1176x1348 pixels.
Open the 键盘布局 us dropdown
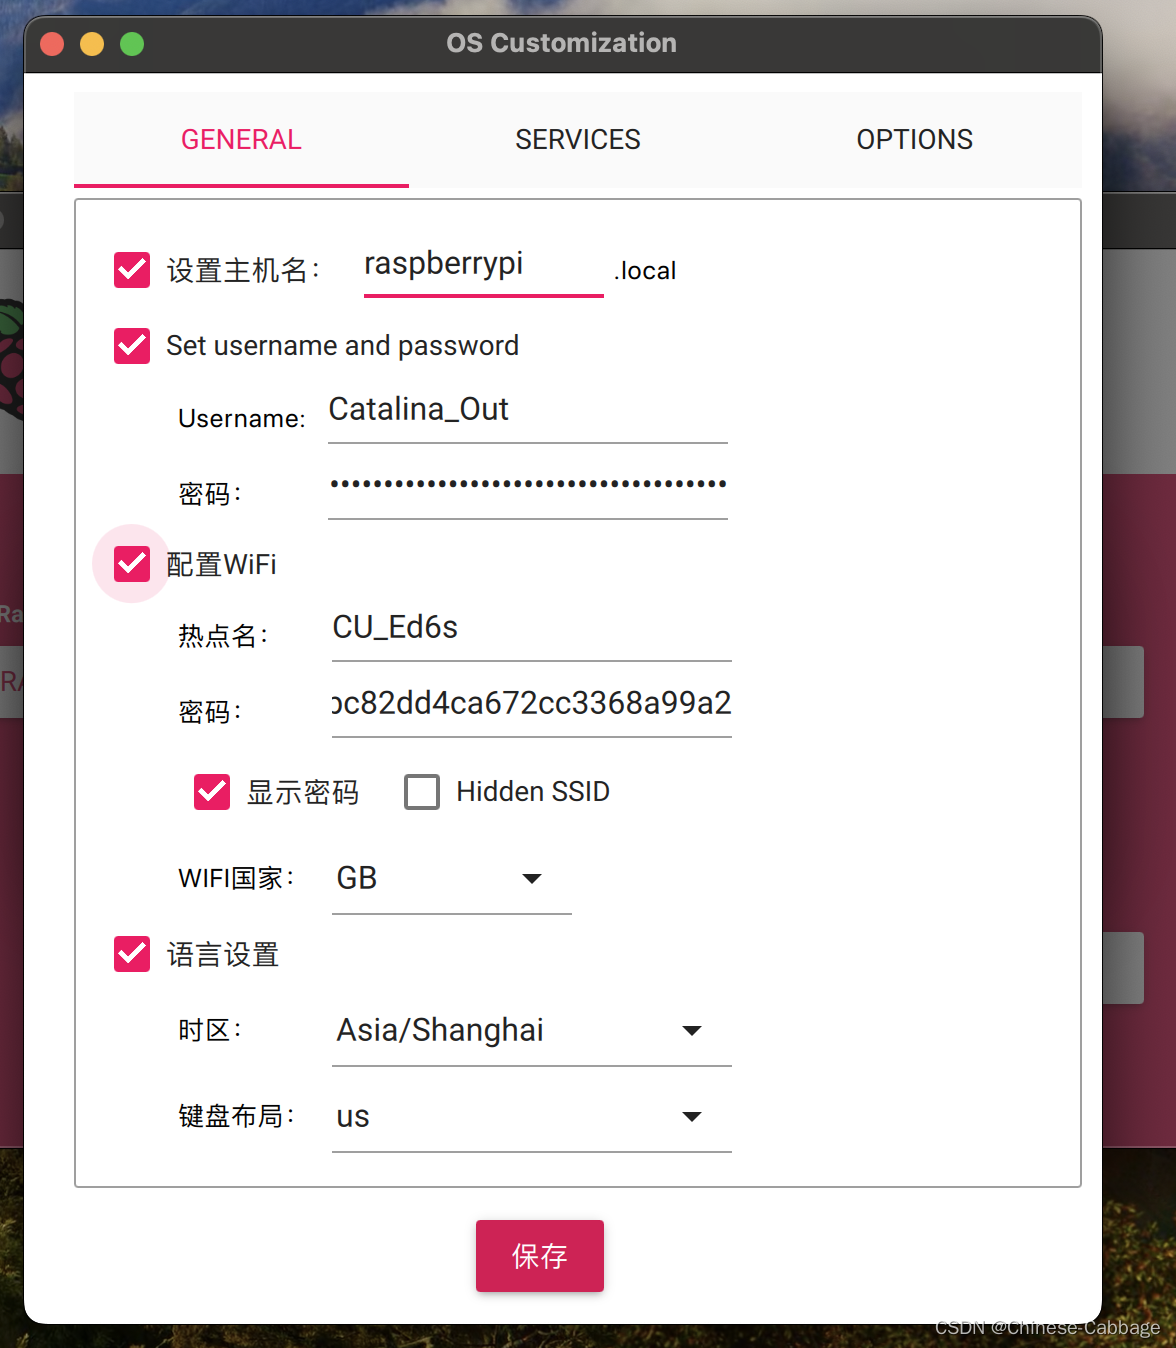pyautogui.click(x=532, y=1118)
